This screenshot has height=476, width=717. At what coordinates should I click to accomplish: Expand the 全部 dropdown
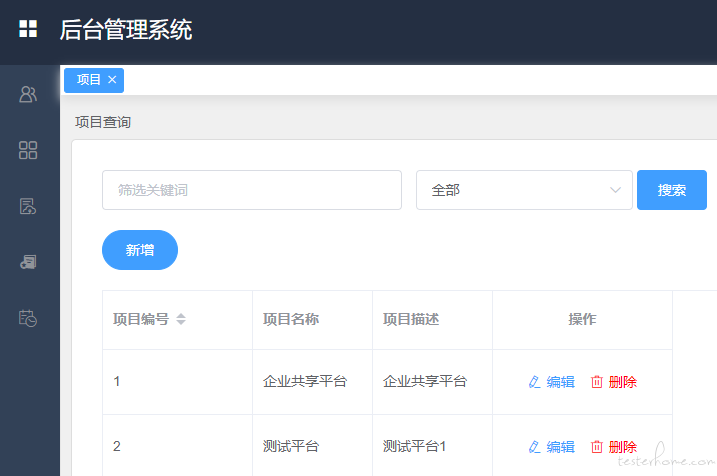tap(524, 190)
